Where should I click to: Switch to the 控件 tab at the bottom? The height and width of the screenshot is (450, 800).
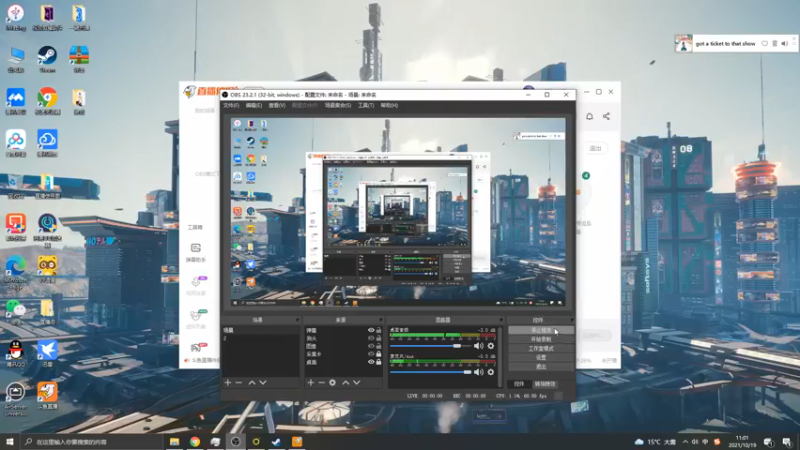click(519, 384)
